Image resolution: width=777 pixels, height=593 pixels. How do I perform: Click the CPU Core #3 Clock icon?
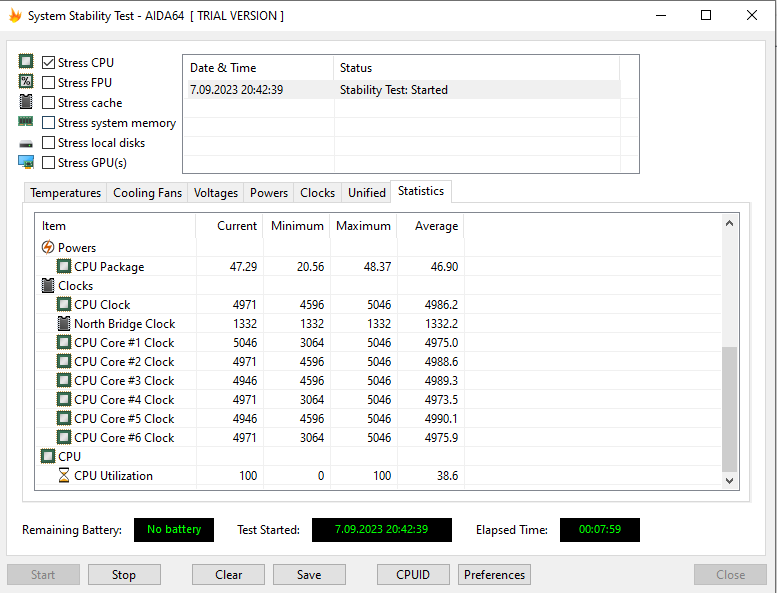click(x=64, y=380)
